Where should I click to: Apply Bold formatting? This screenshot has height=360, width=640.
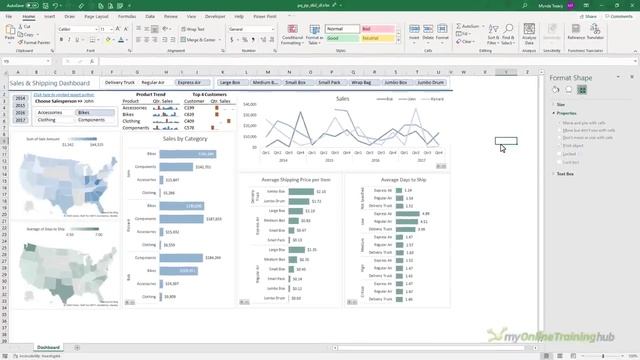pyautogui.click(x=61, y=40)
